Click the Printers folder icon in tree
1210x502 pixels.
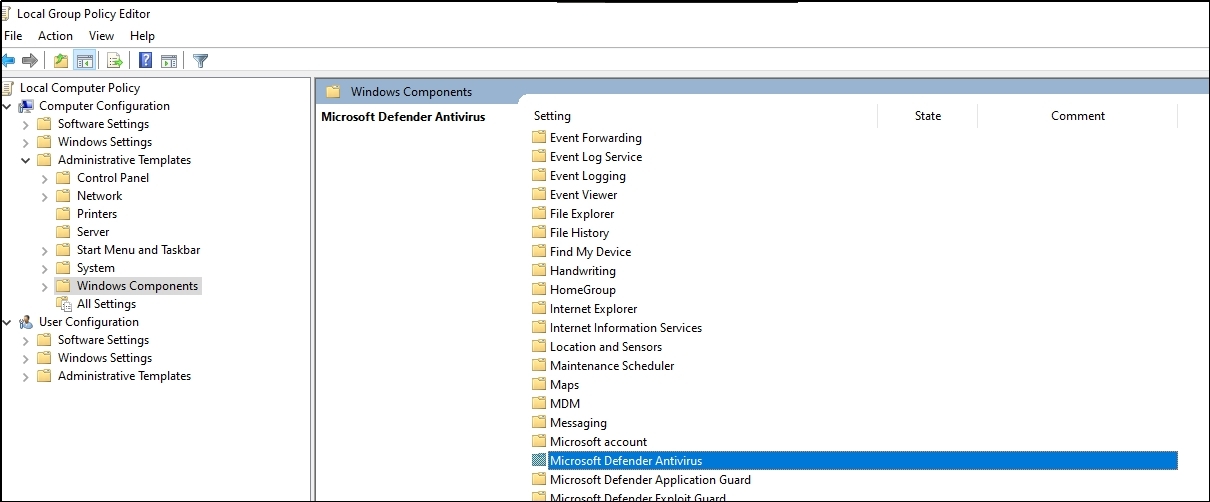coord(64,214)
